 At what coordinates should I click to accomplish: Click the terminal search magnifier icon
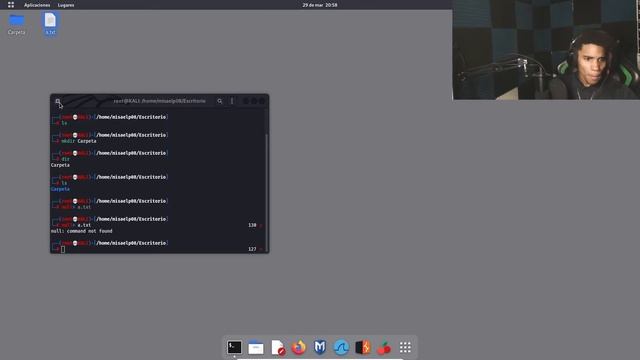[x=220, y=101]
